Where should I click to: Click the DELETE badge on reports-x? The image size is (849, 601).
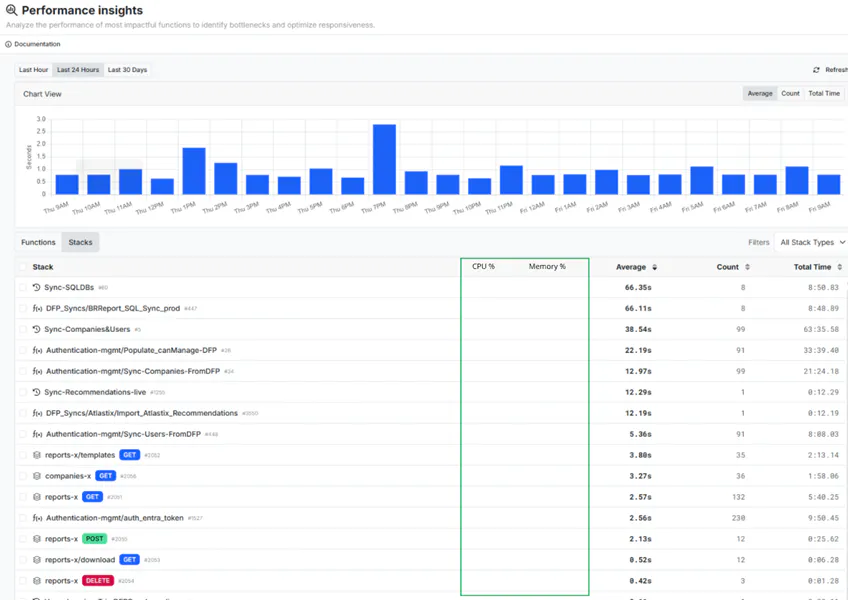click(98, 581)
